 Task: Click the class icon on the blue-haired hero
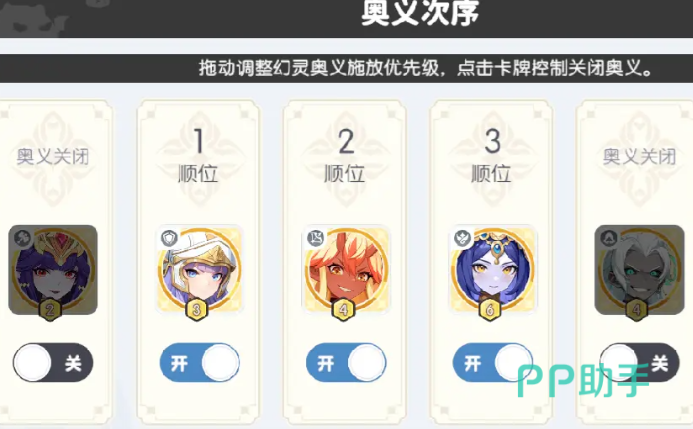(462, 239)
